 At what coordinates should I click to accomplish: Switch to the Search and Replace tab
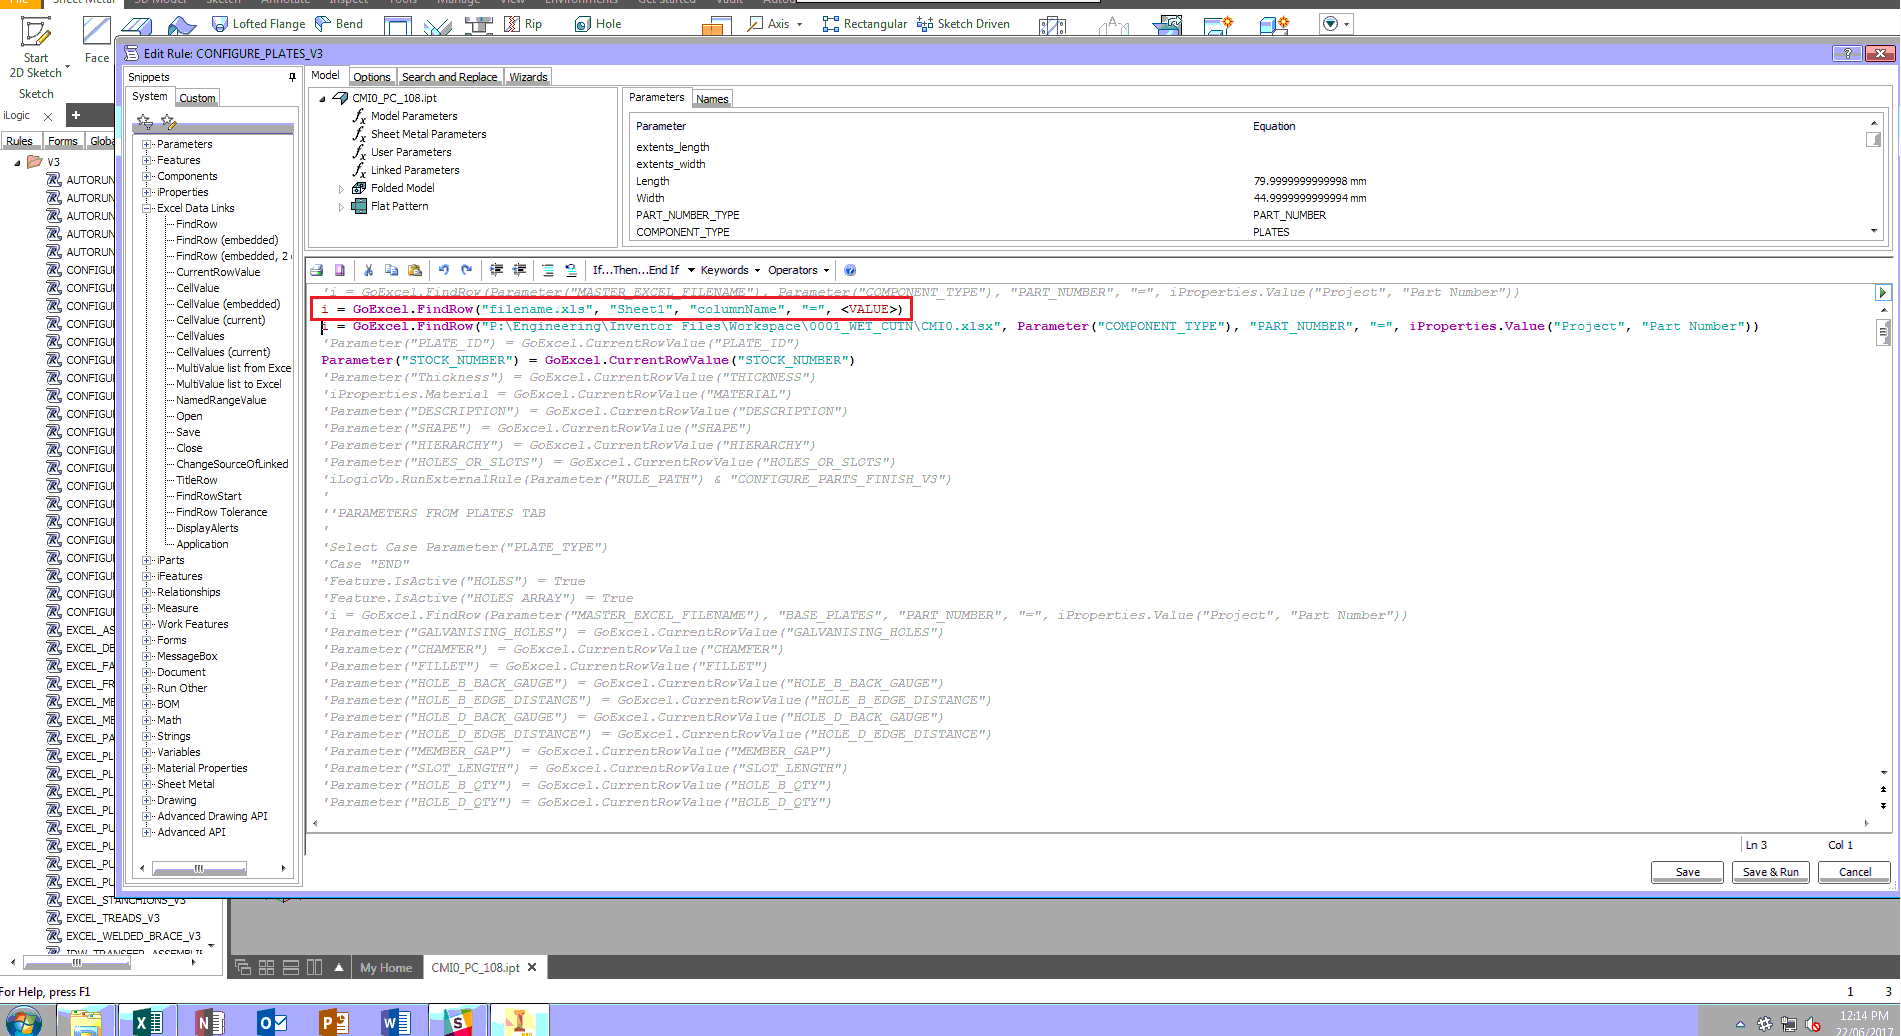click(x=449, y=76)
